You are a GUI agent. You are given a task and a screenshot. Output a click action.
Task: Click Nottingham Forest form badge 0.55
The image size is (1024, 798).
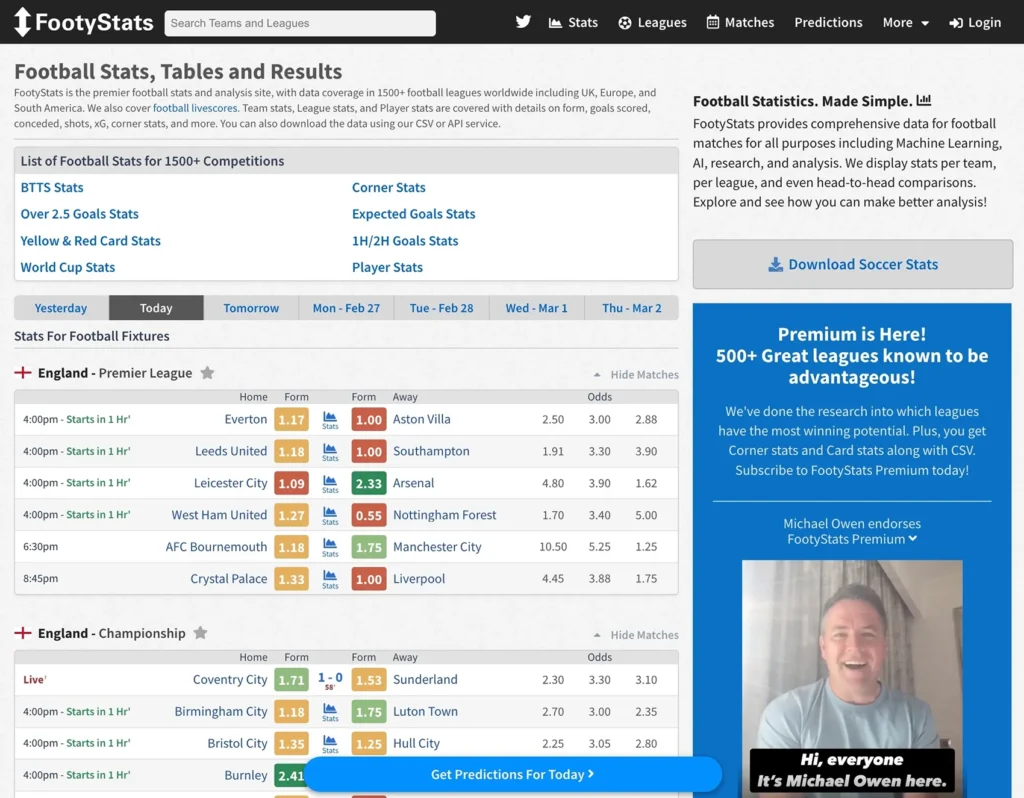click(368, 515)
